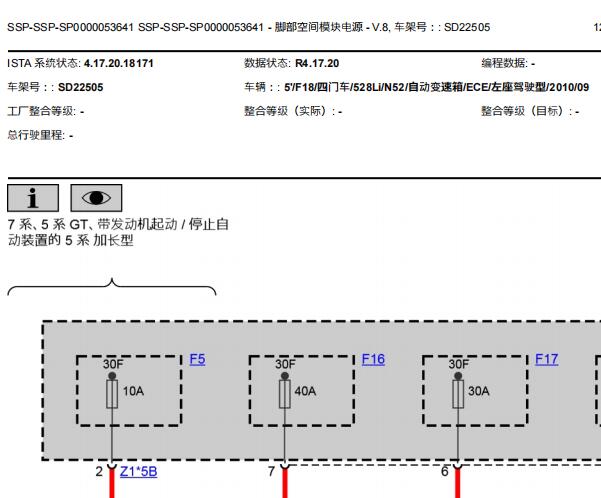Click the 整合等级（实际）label
This screenshot has width=601, height=498.
290,112
